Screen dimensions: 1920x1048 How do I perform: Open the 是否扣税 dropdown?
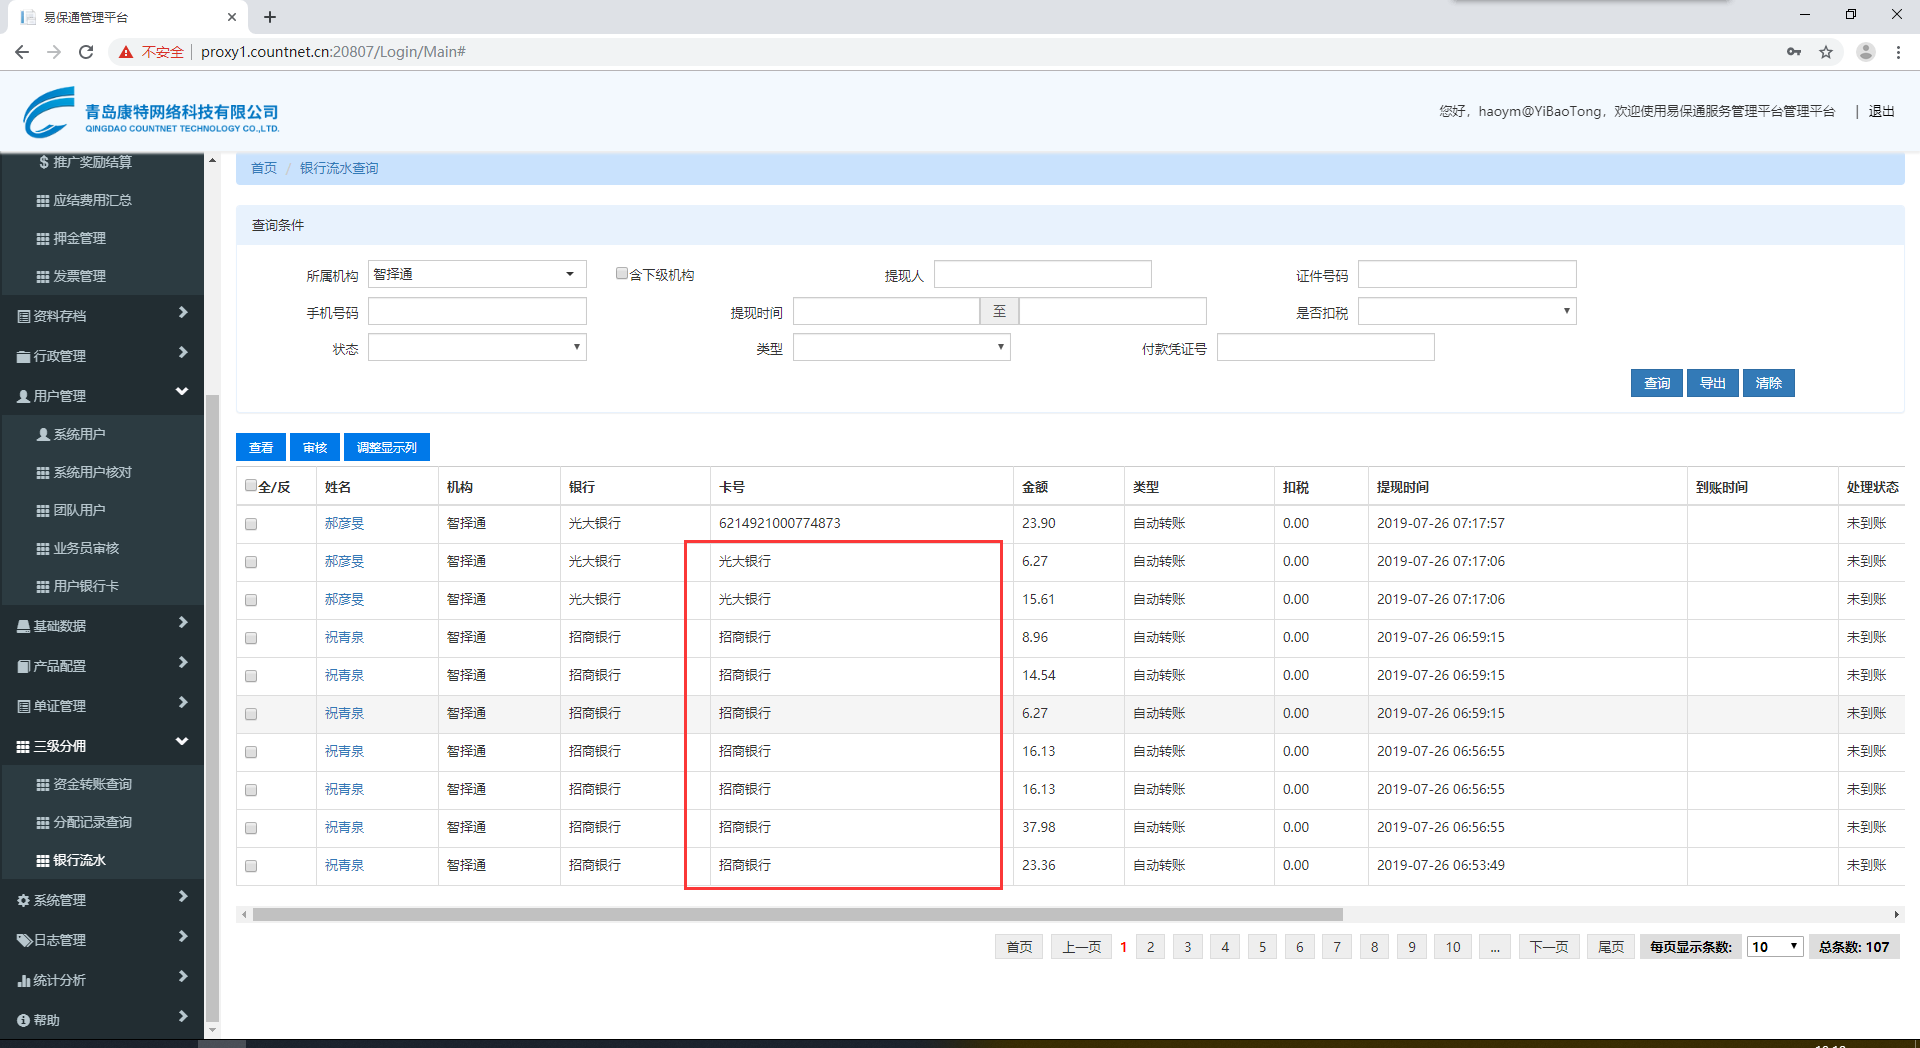point(1466,312)
